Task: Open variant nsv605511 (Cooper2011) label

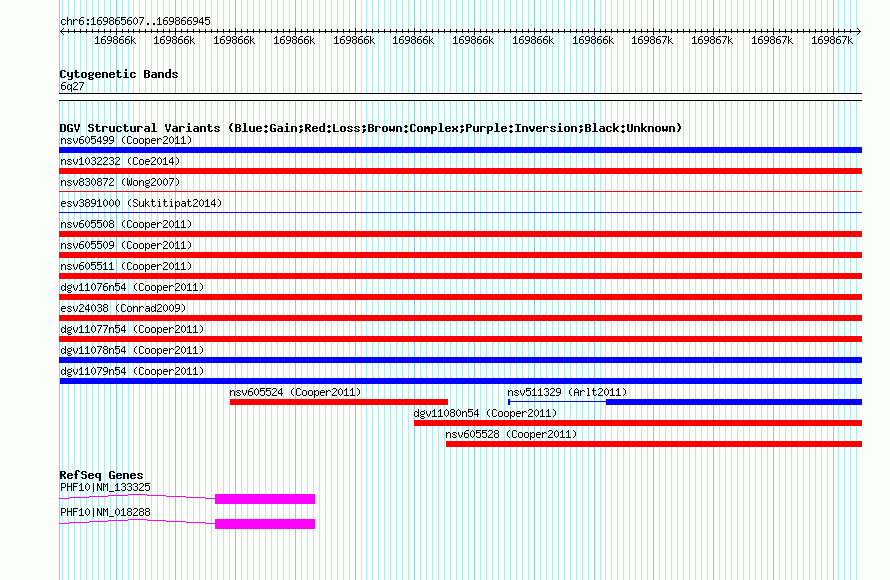Action: pos(126,266)
